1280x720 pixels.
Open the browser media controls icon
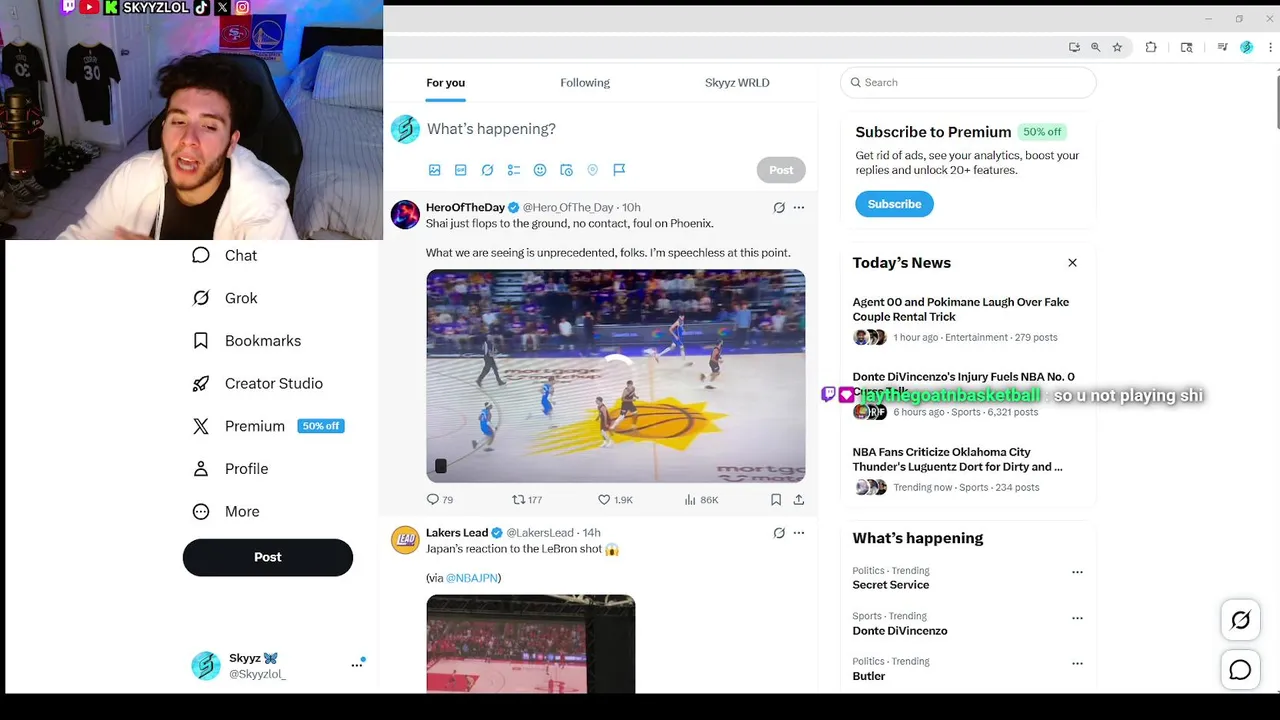click(x=1222, y=47)
